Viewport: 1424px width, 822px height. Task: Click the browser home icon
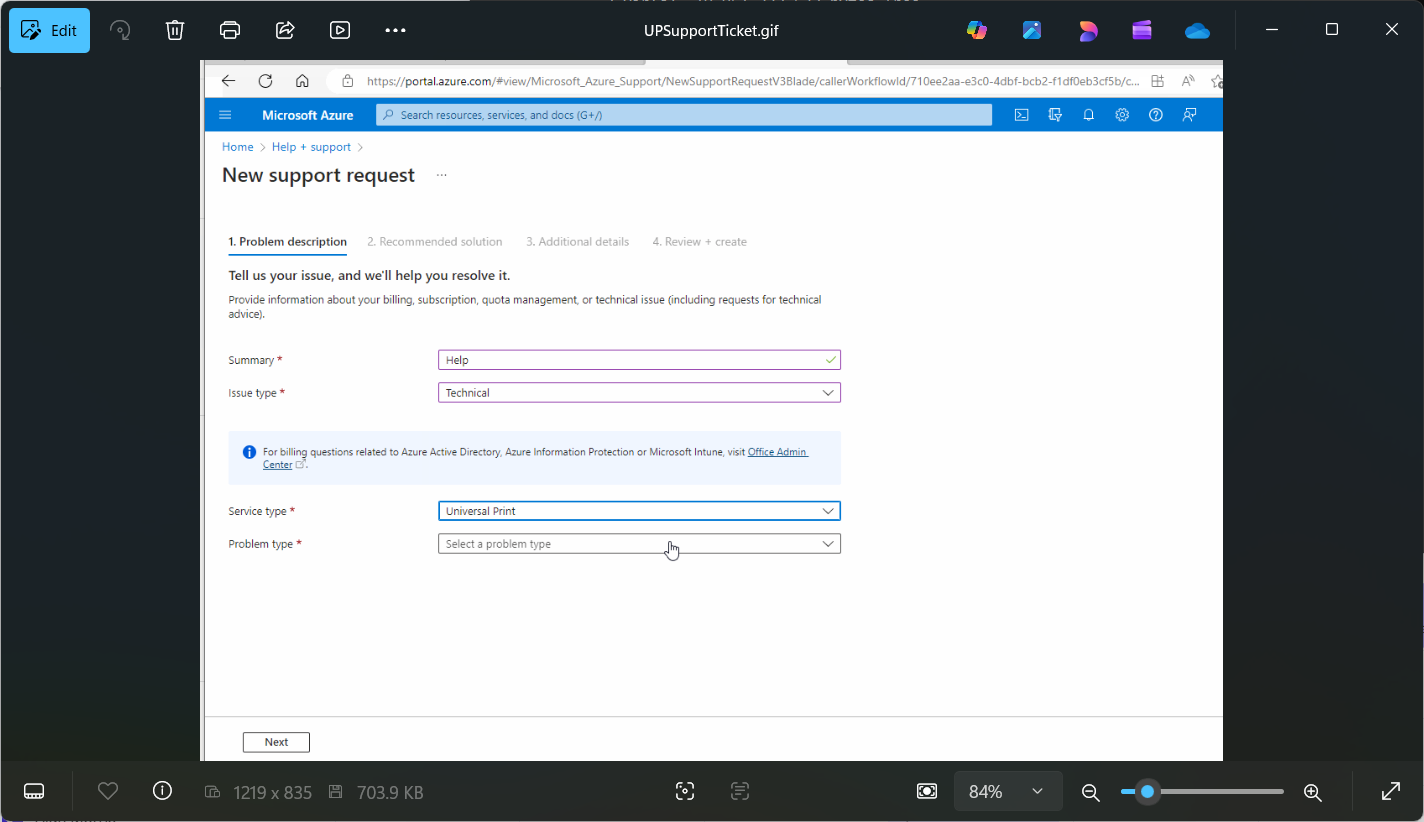(302, 81)
